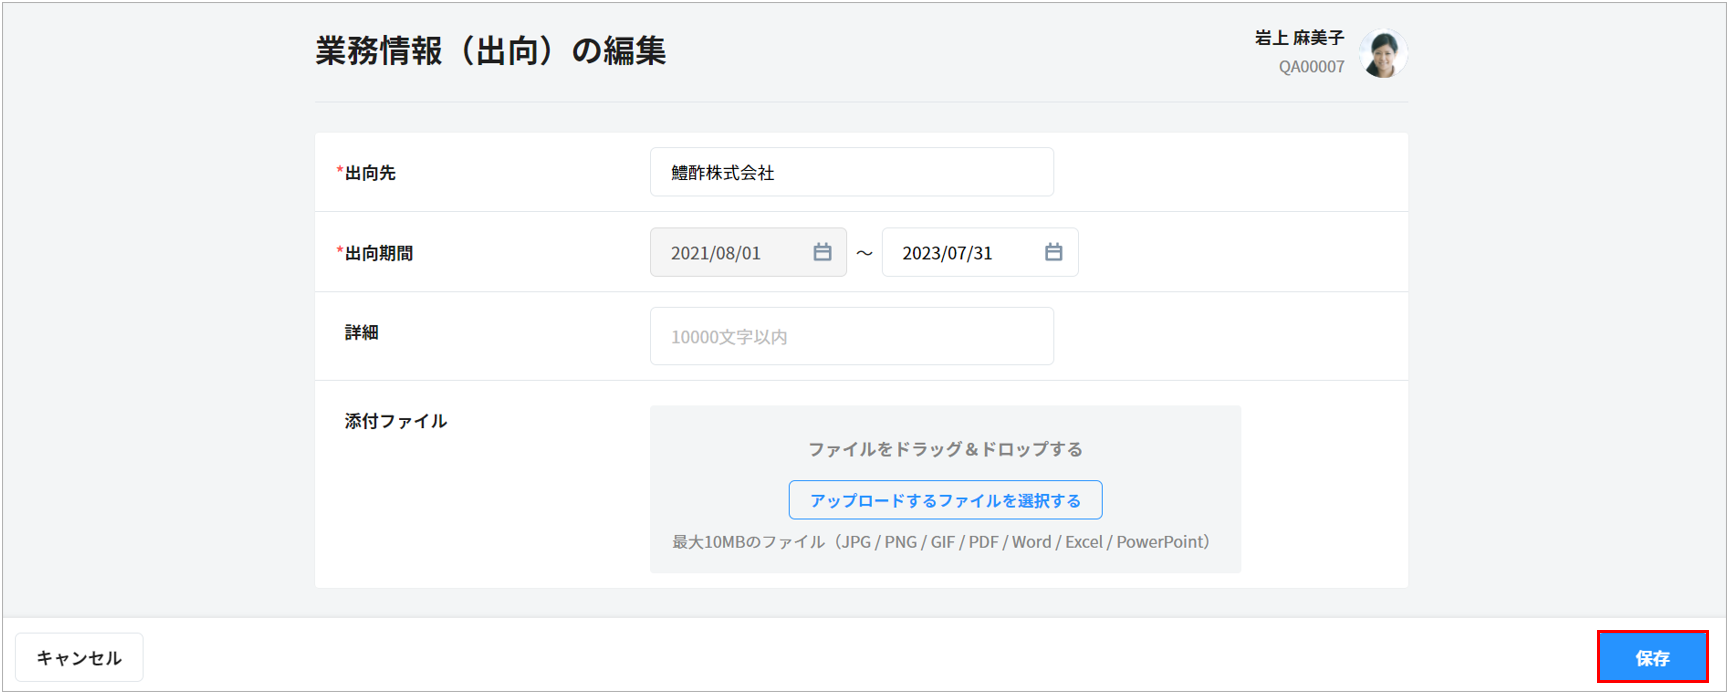
Task: Click the user name 岩上 麻美子
Action: pos(1299,38)
